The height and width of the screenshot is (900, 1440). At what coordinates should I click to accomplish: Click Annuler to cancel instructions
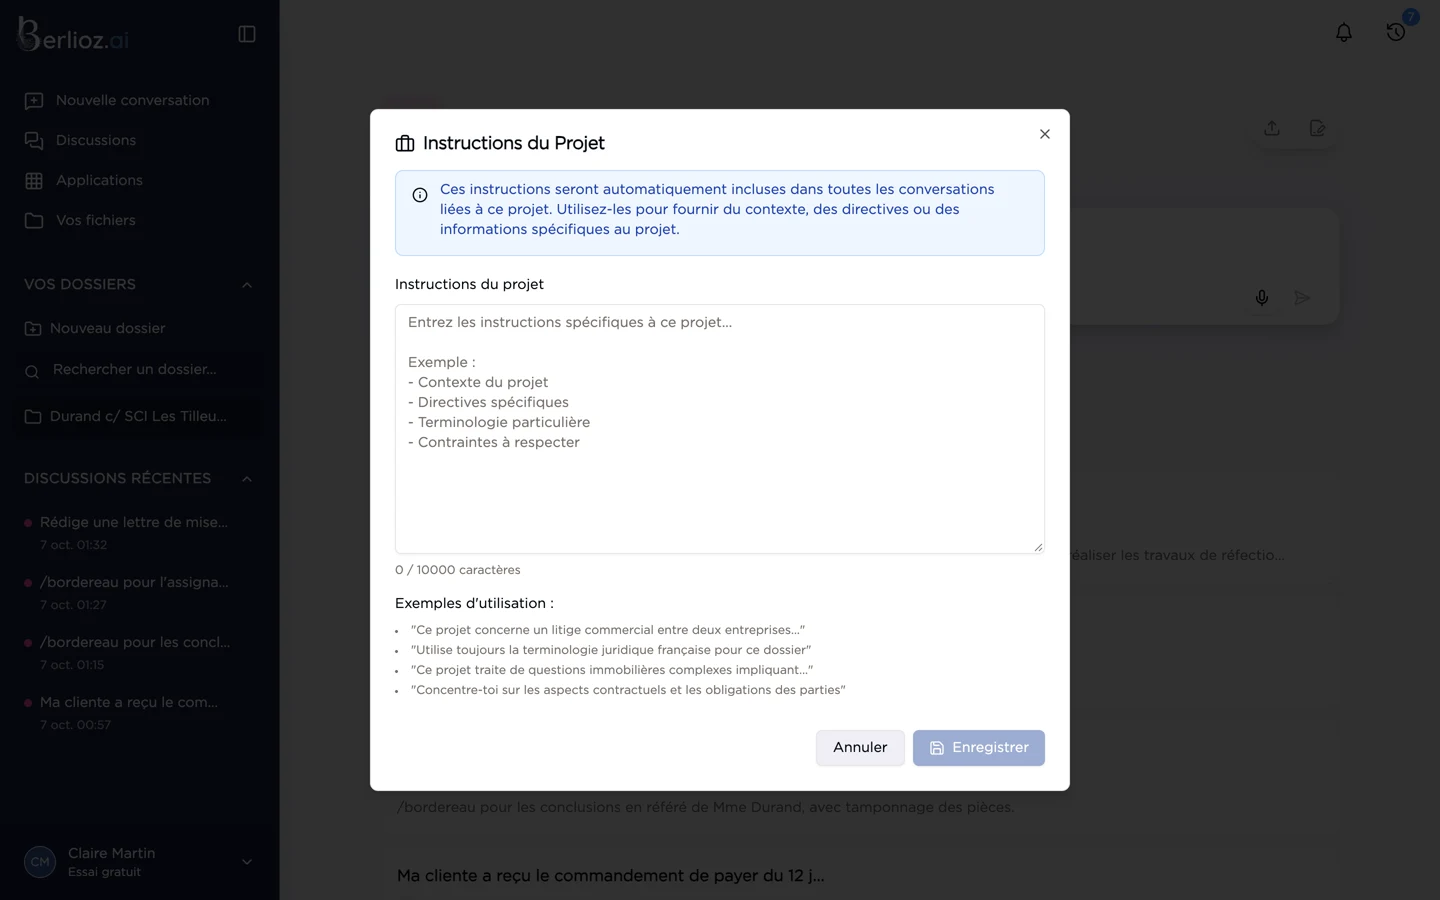coord(860,748)
